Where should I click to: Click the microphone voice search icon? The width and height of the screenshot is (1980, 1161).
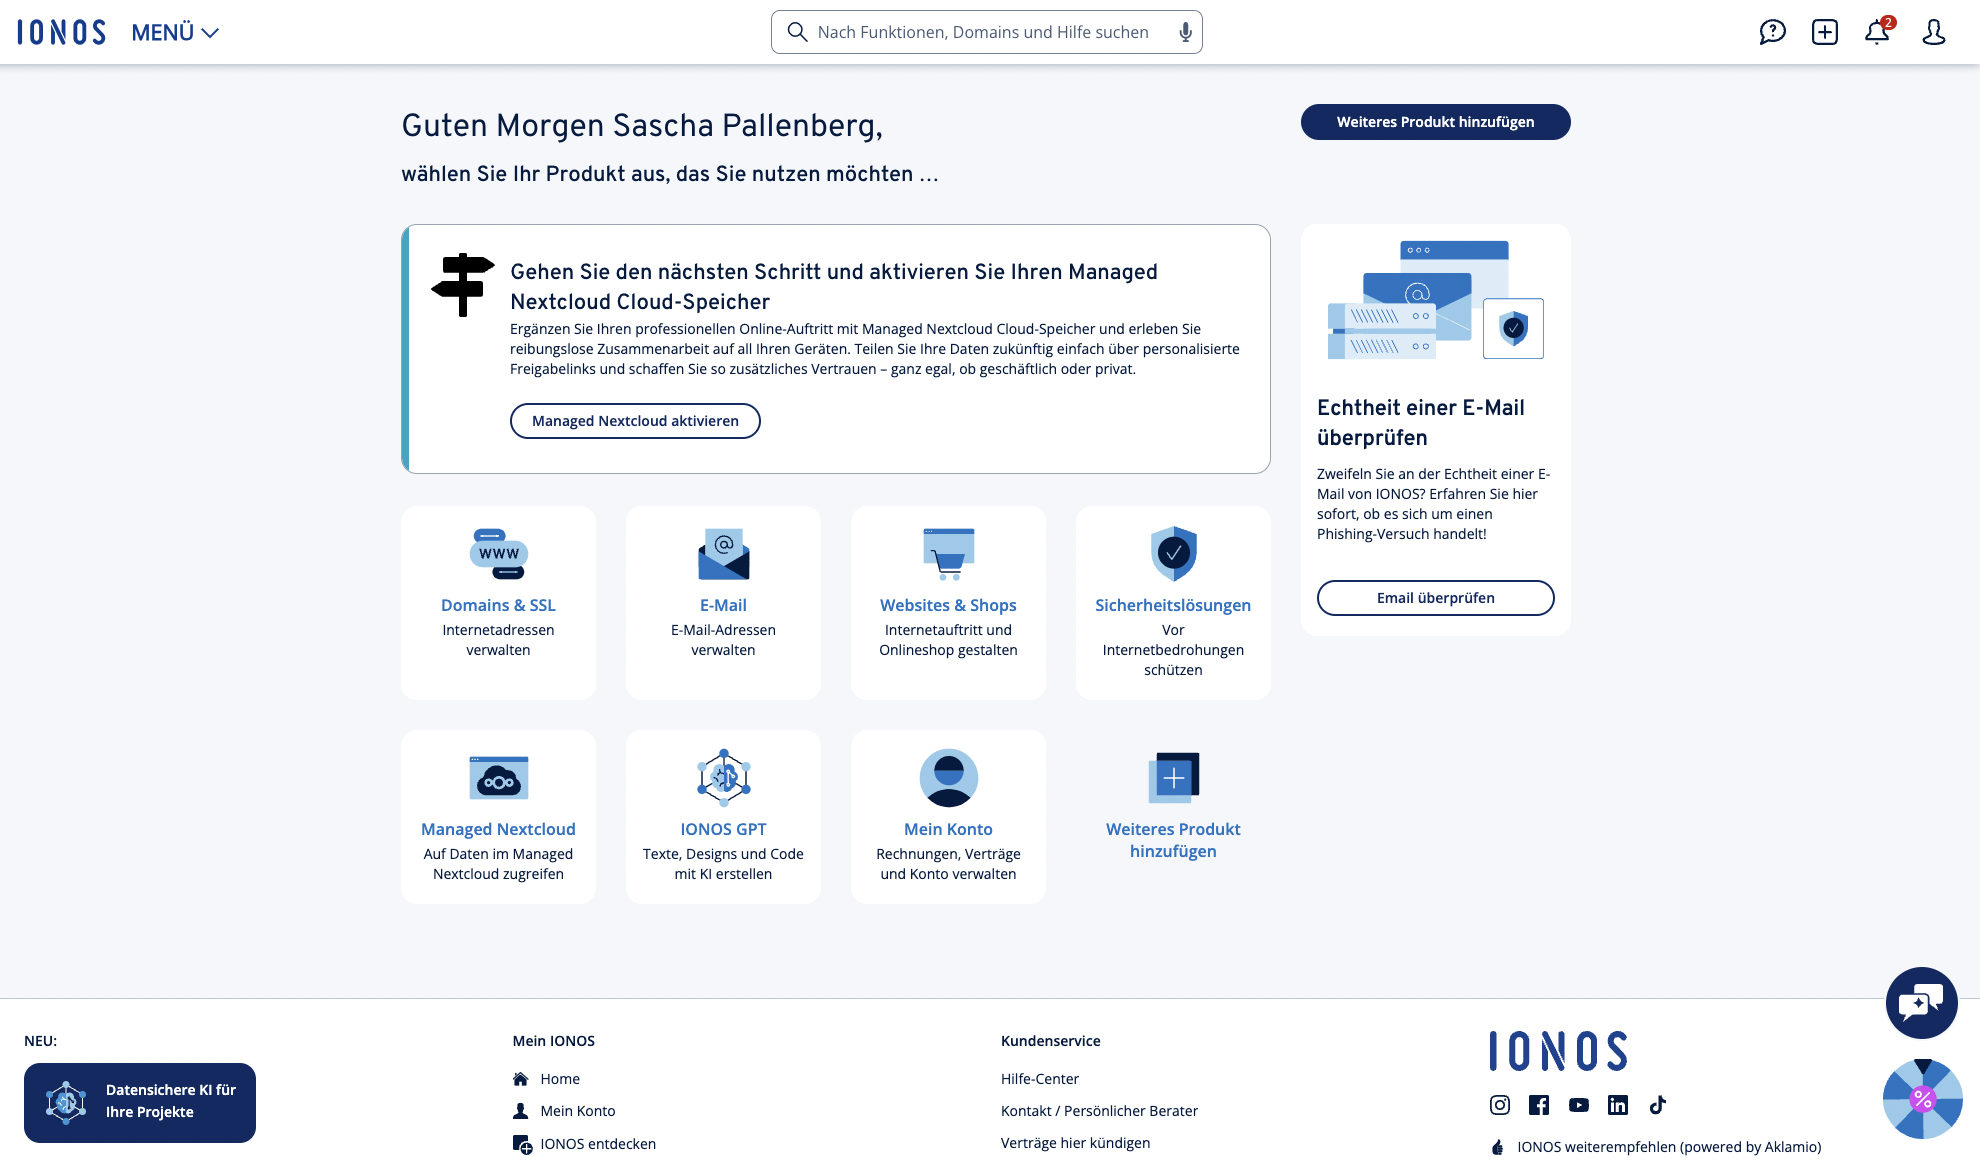click(1185, 32)
